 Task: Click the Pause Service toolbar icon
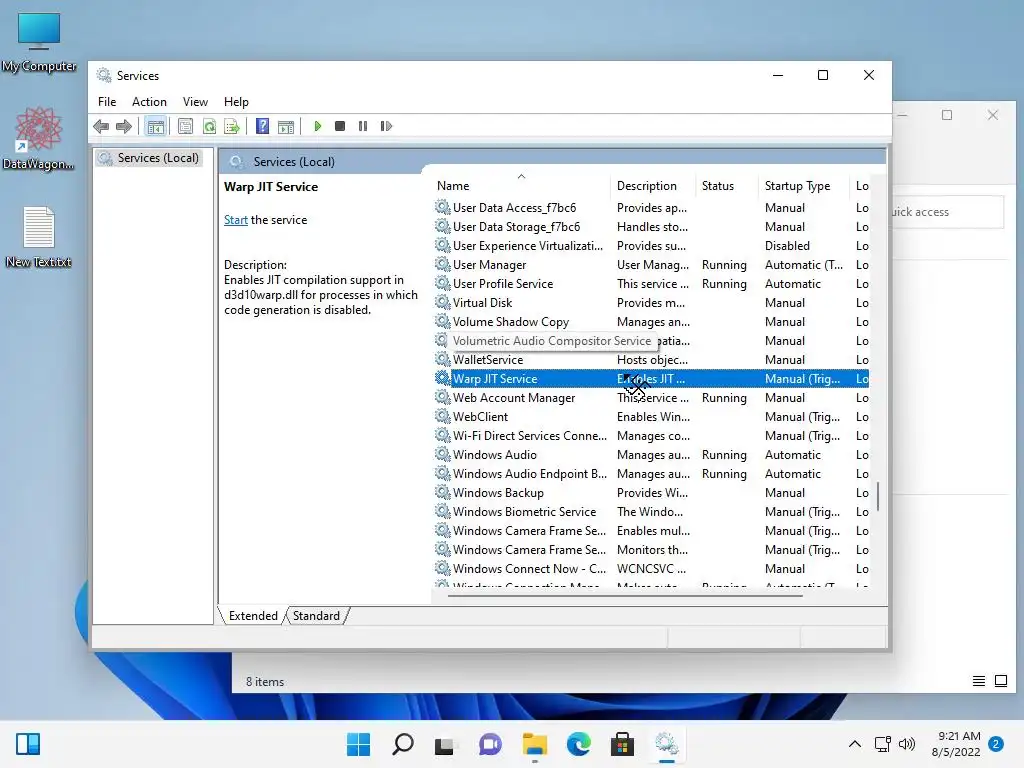pos(362,126)
